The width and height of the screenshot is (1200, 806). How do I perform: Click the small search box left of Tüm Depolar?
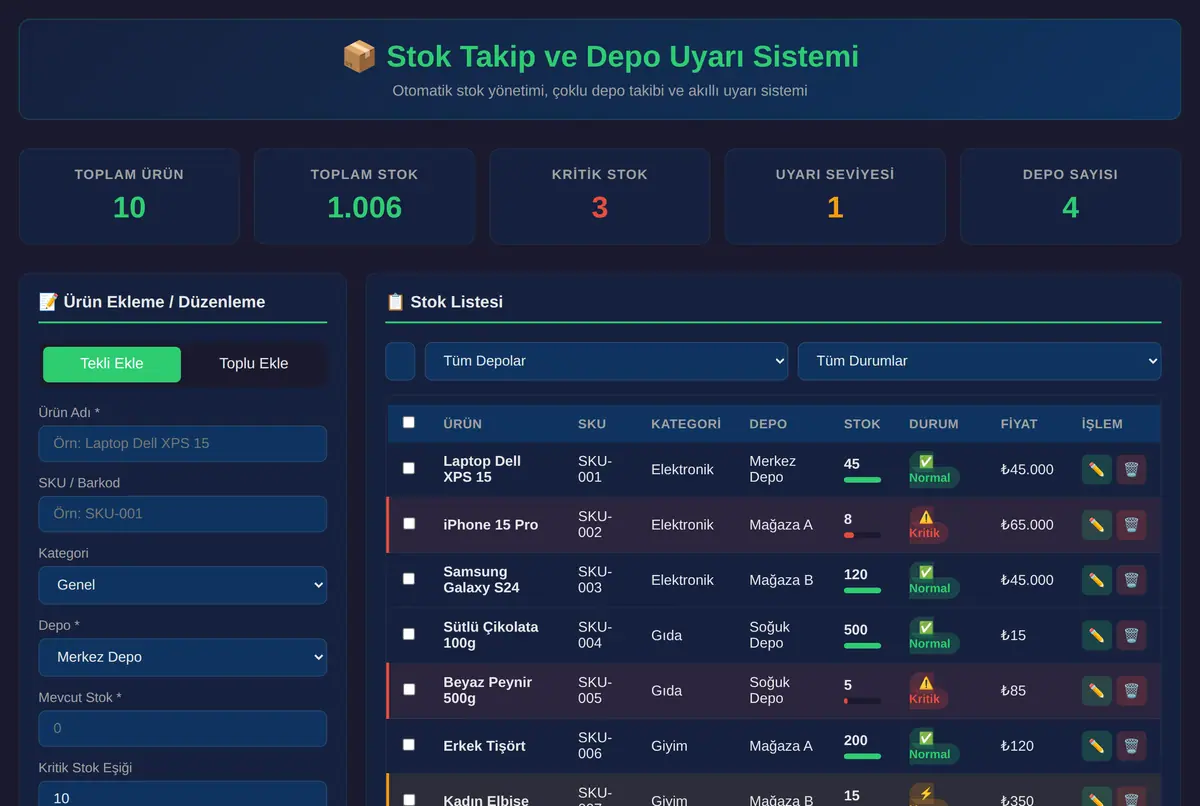(400, 361)
